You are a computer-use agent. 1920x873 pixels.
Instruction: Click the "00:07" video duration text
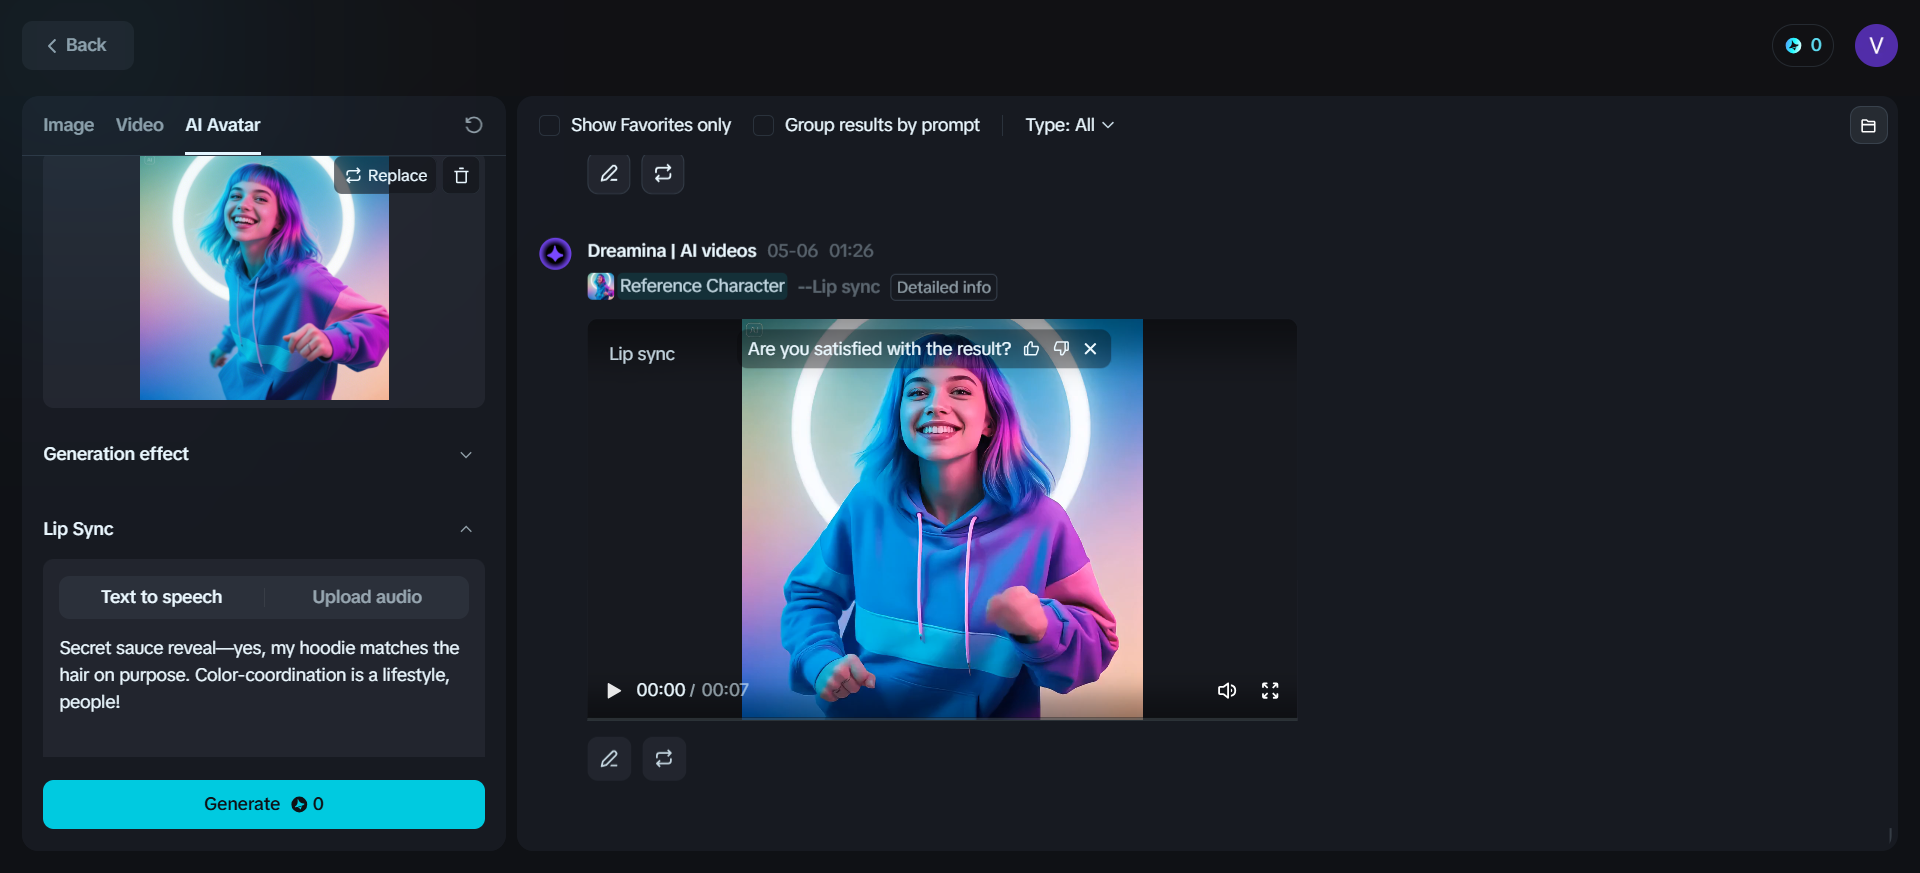pyautogui.click(x=725, y=690)
